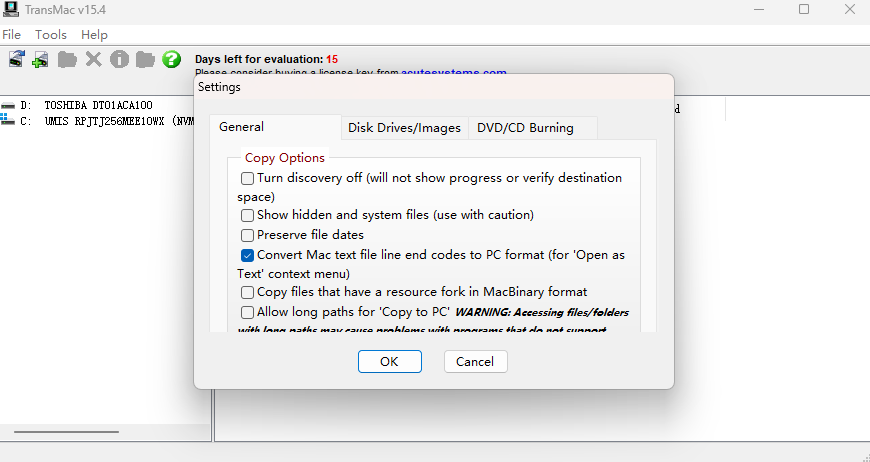Click the green plus new disk image icon
Viewport: 870px width, 462px height.
pos(41,60)
